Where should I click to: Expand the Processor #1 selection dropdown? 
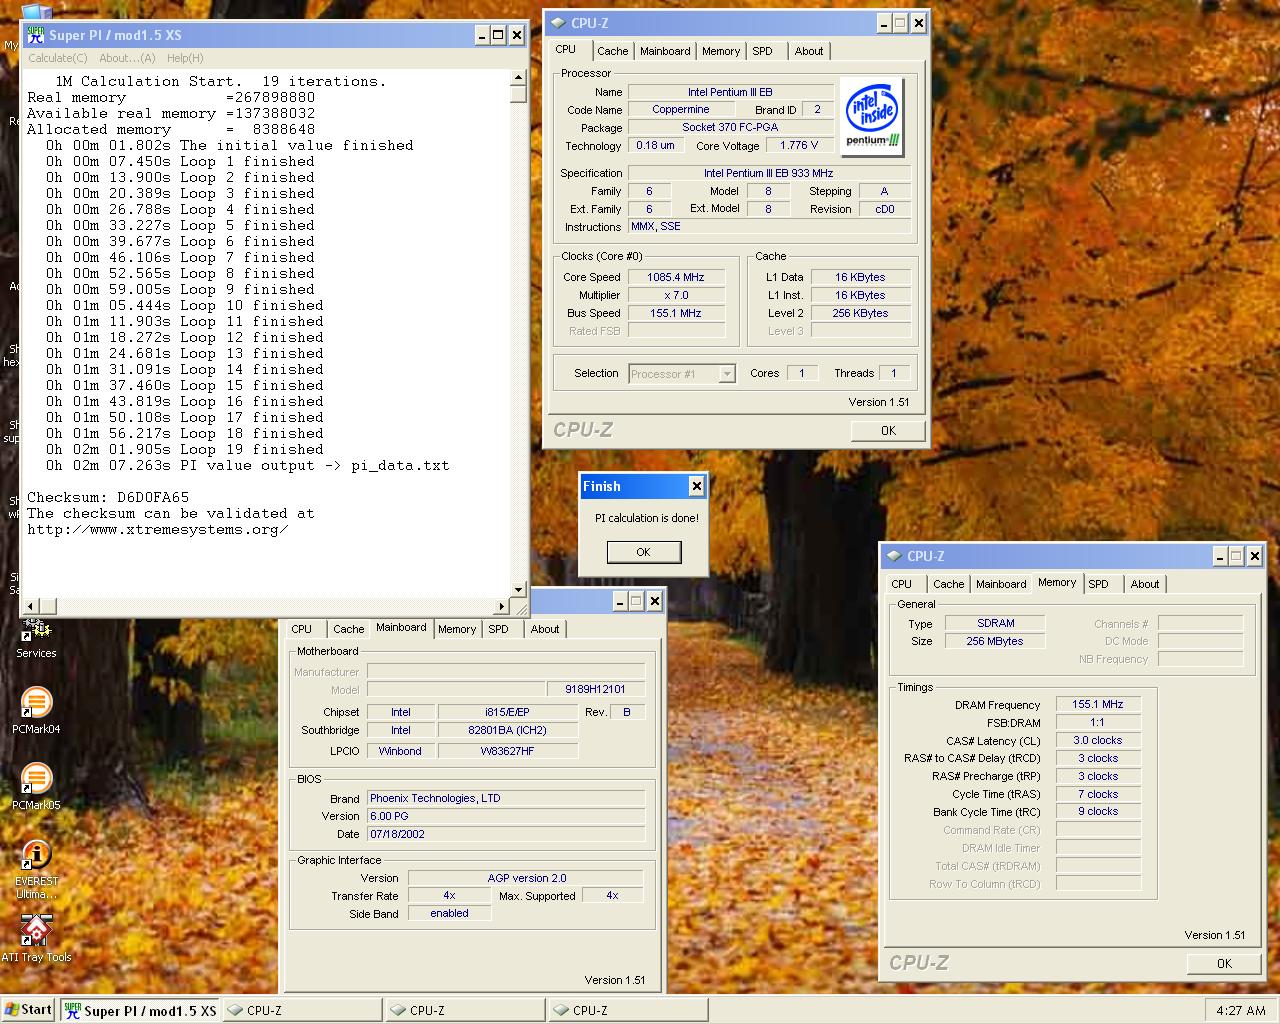727,374
